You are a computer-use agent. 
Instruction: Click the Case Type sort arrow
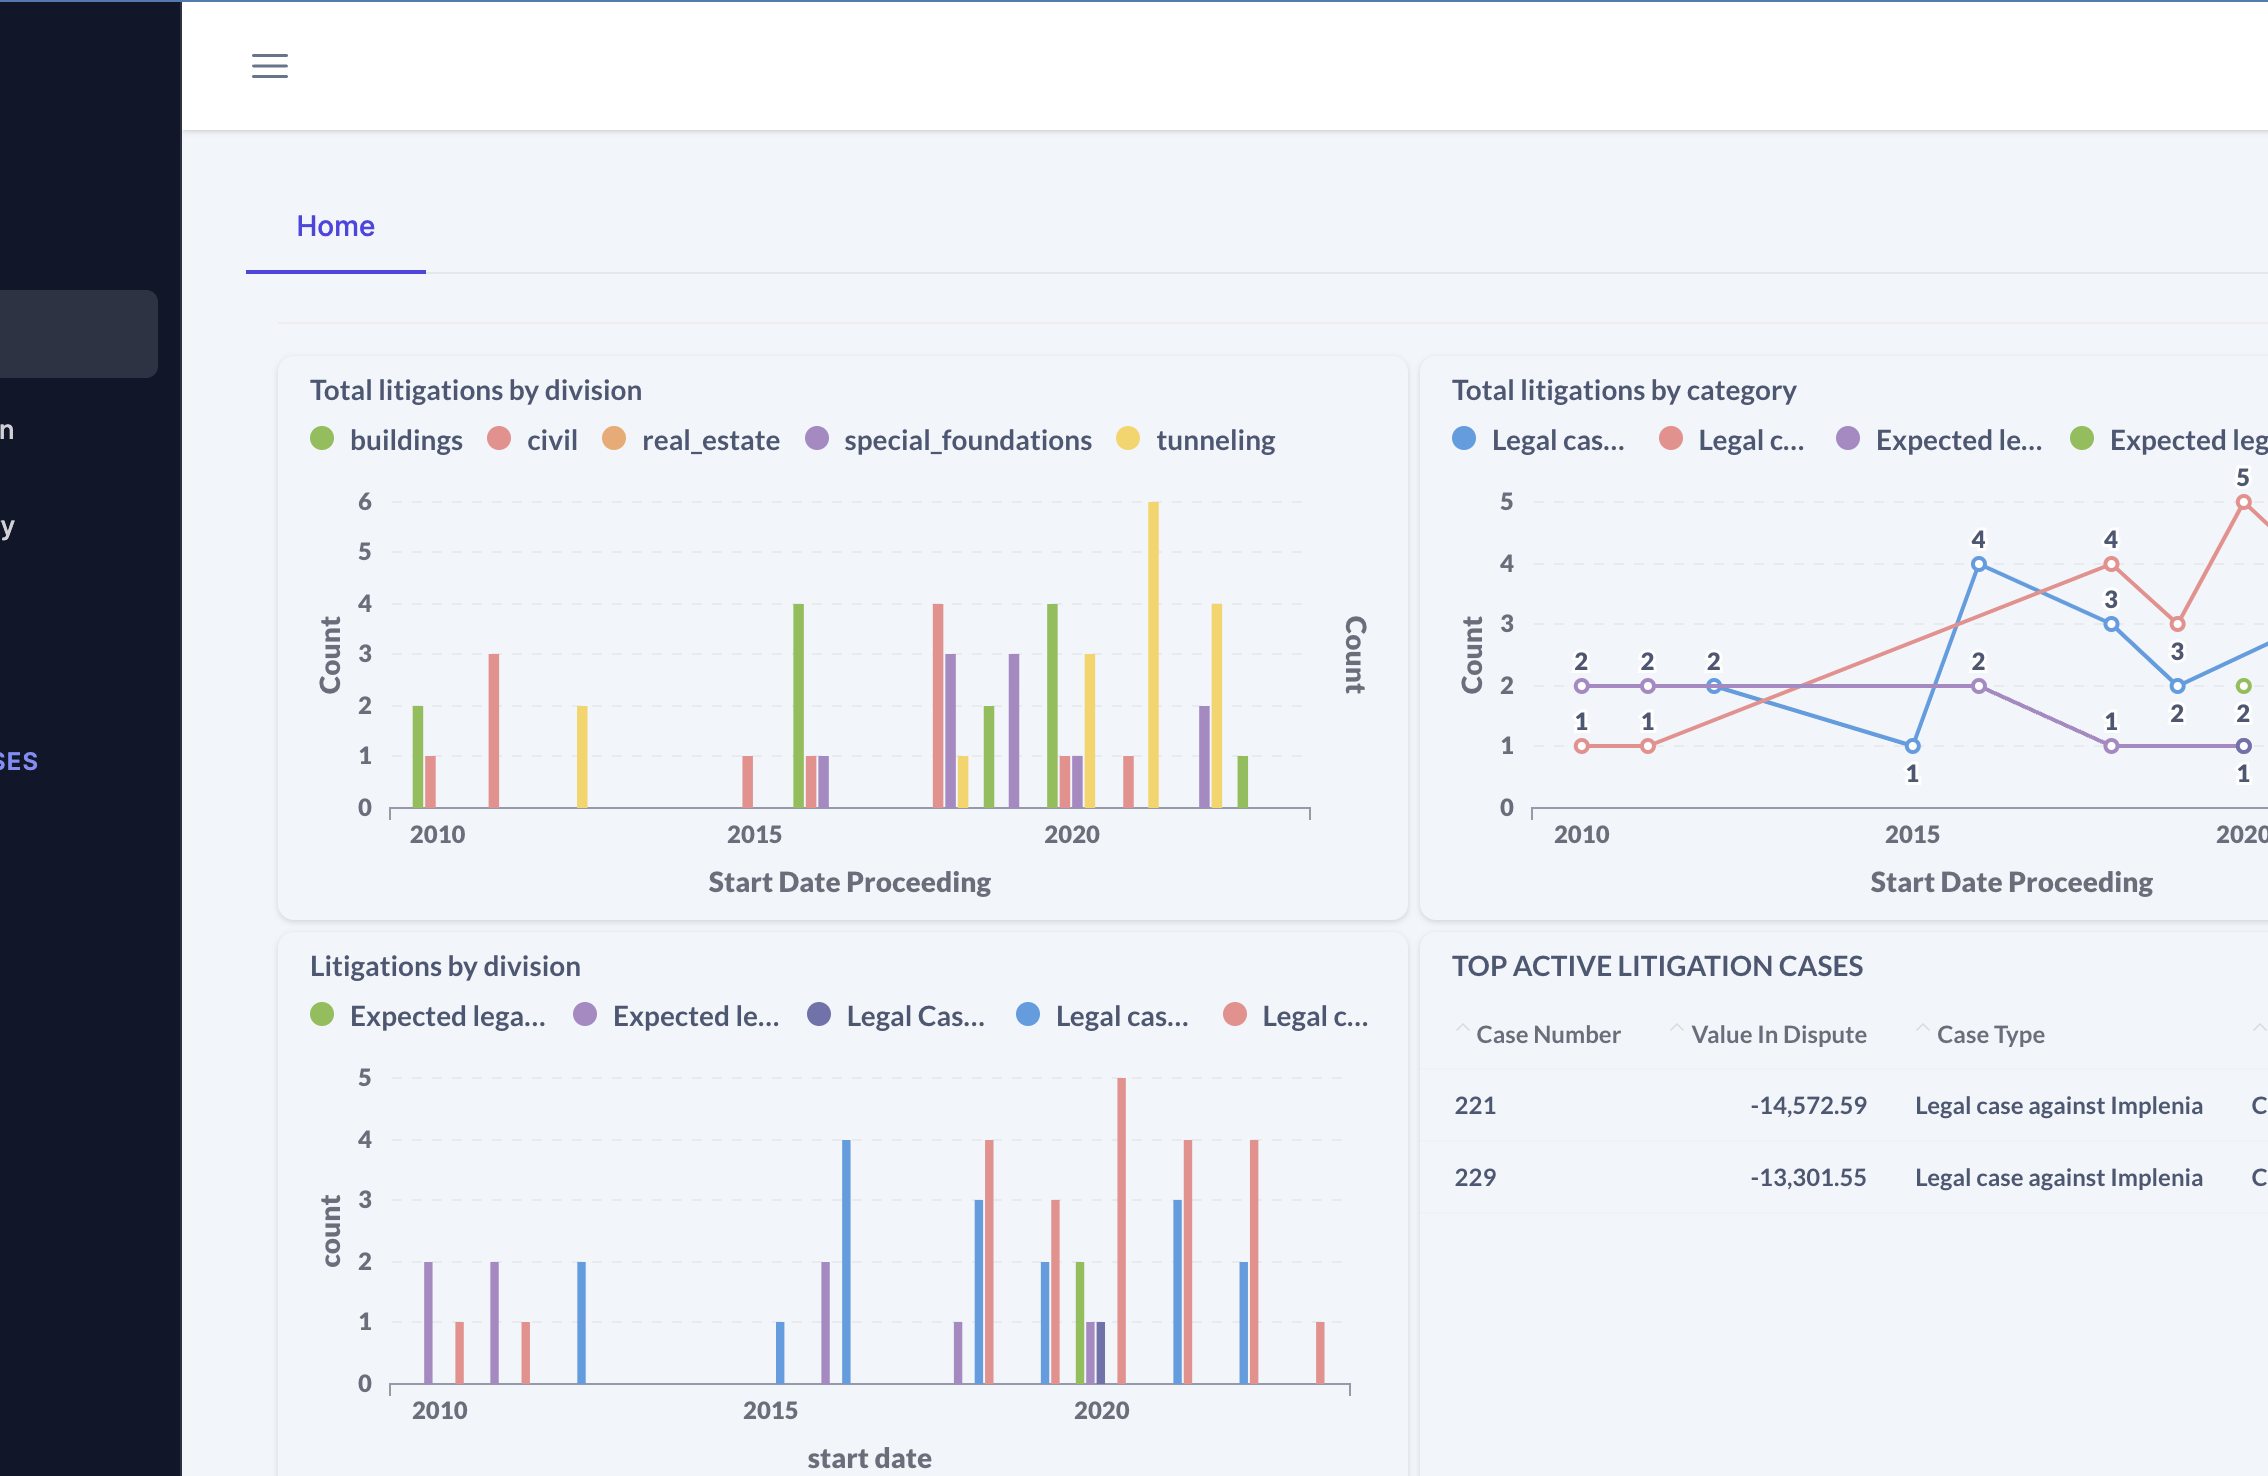point(1923,1029)
